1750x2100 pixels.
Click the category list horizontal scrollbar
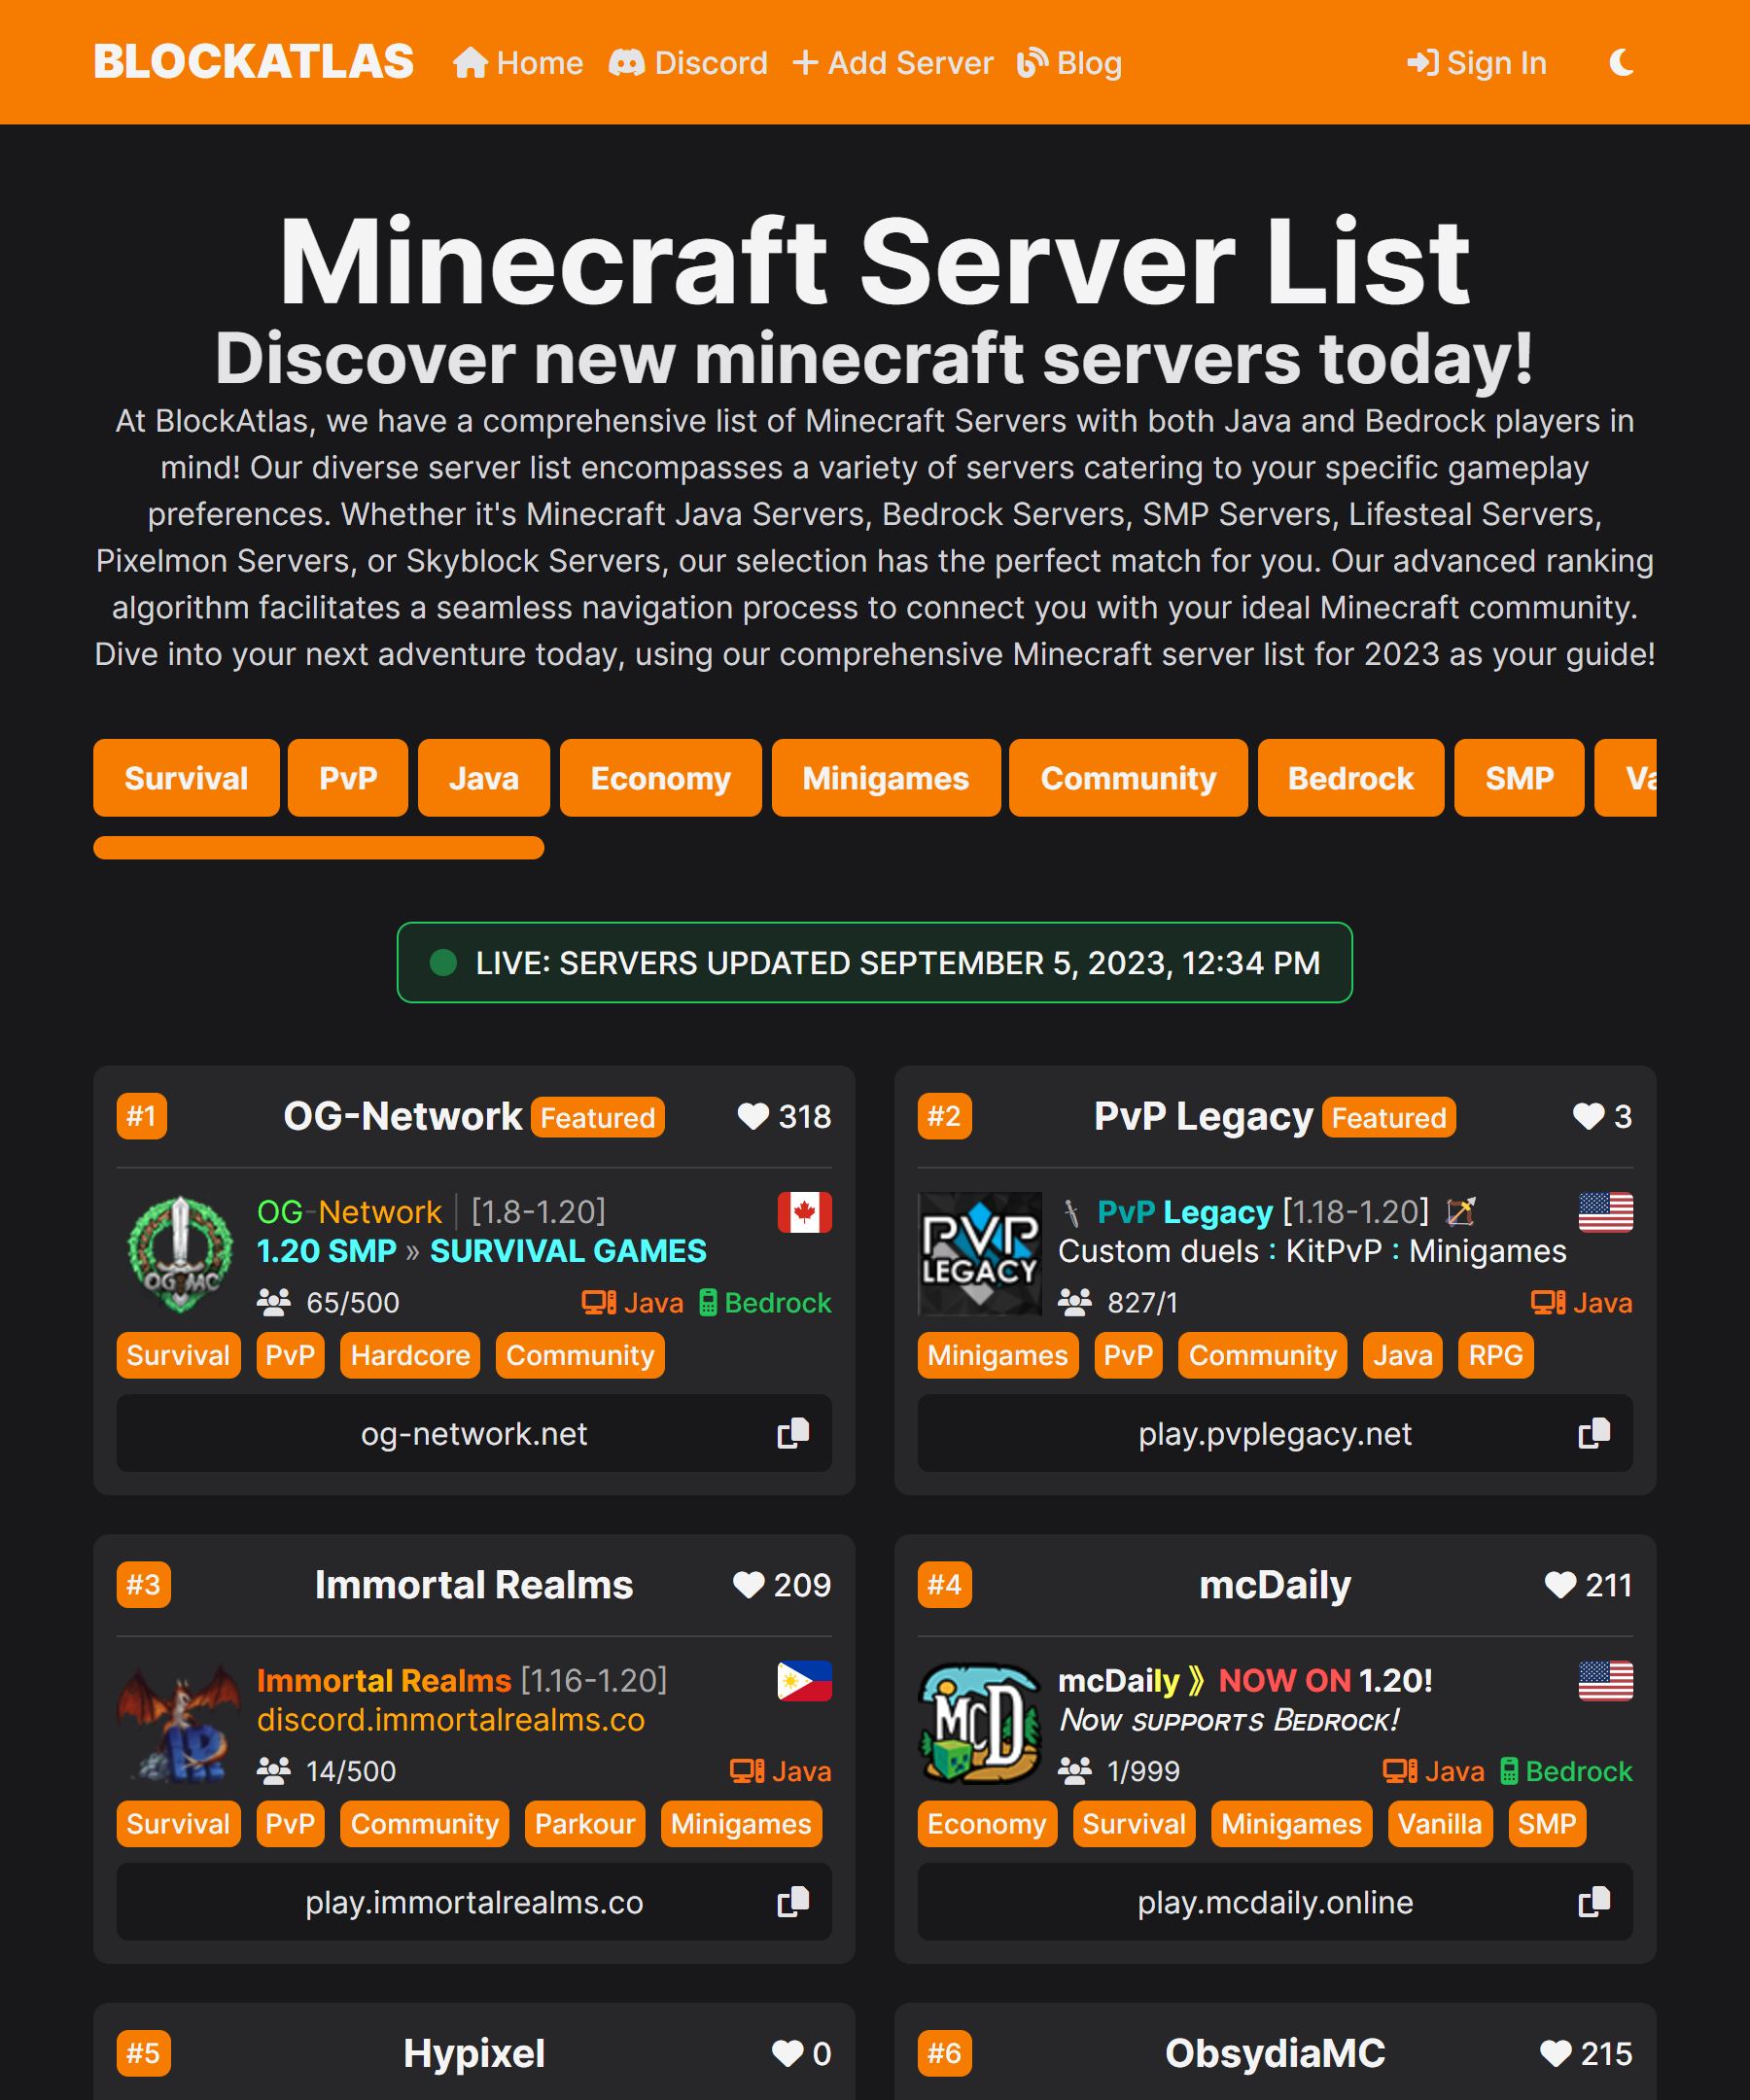tap(319, 848)
